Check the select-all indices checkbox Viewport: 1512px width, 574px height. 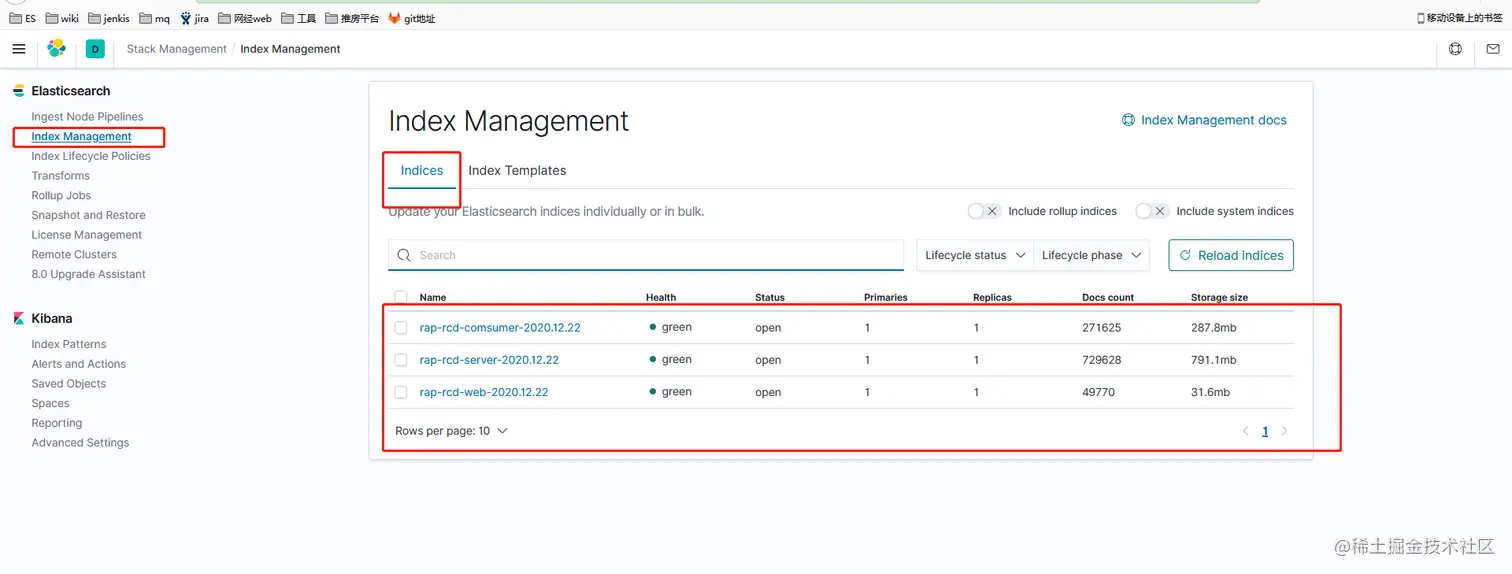(x=401, y=297)
